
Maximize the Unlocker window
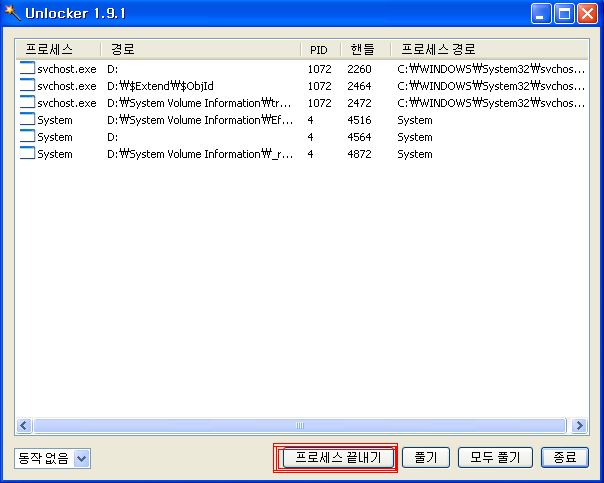[x=564, y=14]
